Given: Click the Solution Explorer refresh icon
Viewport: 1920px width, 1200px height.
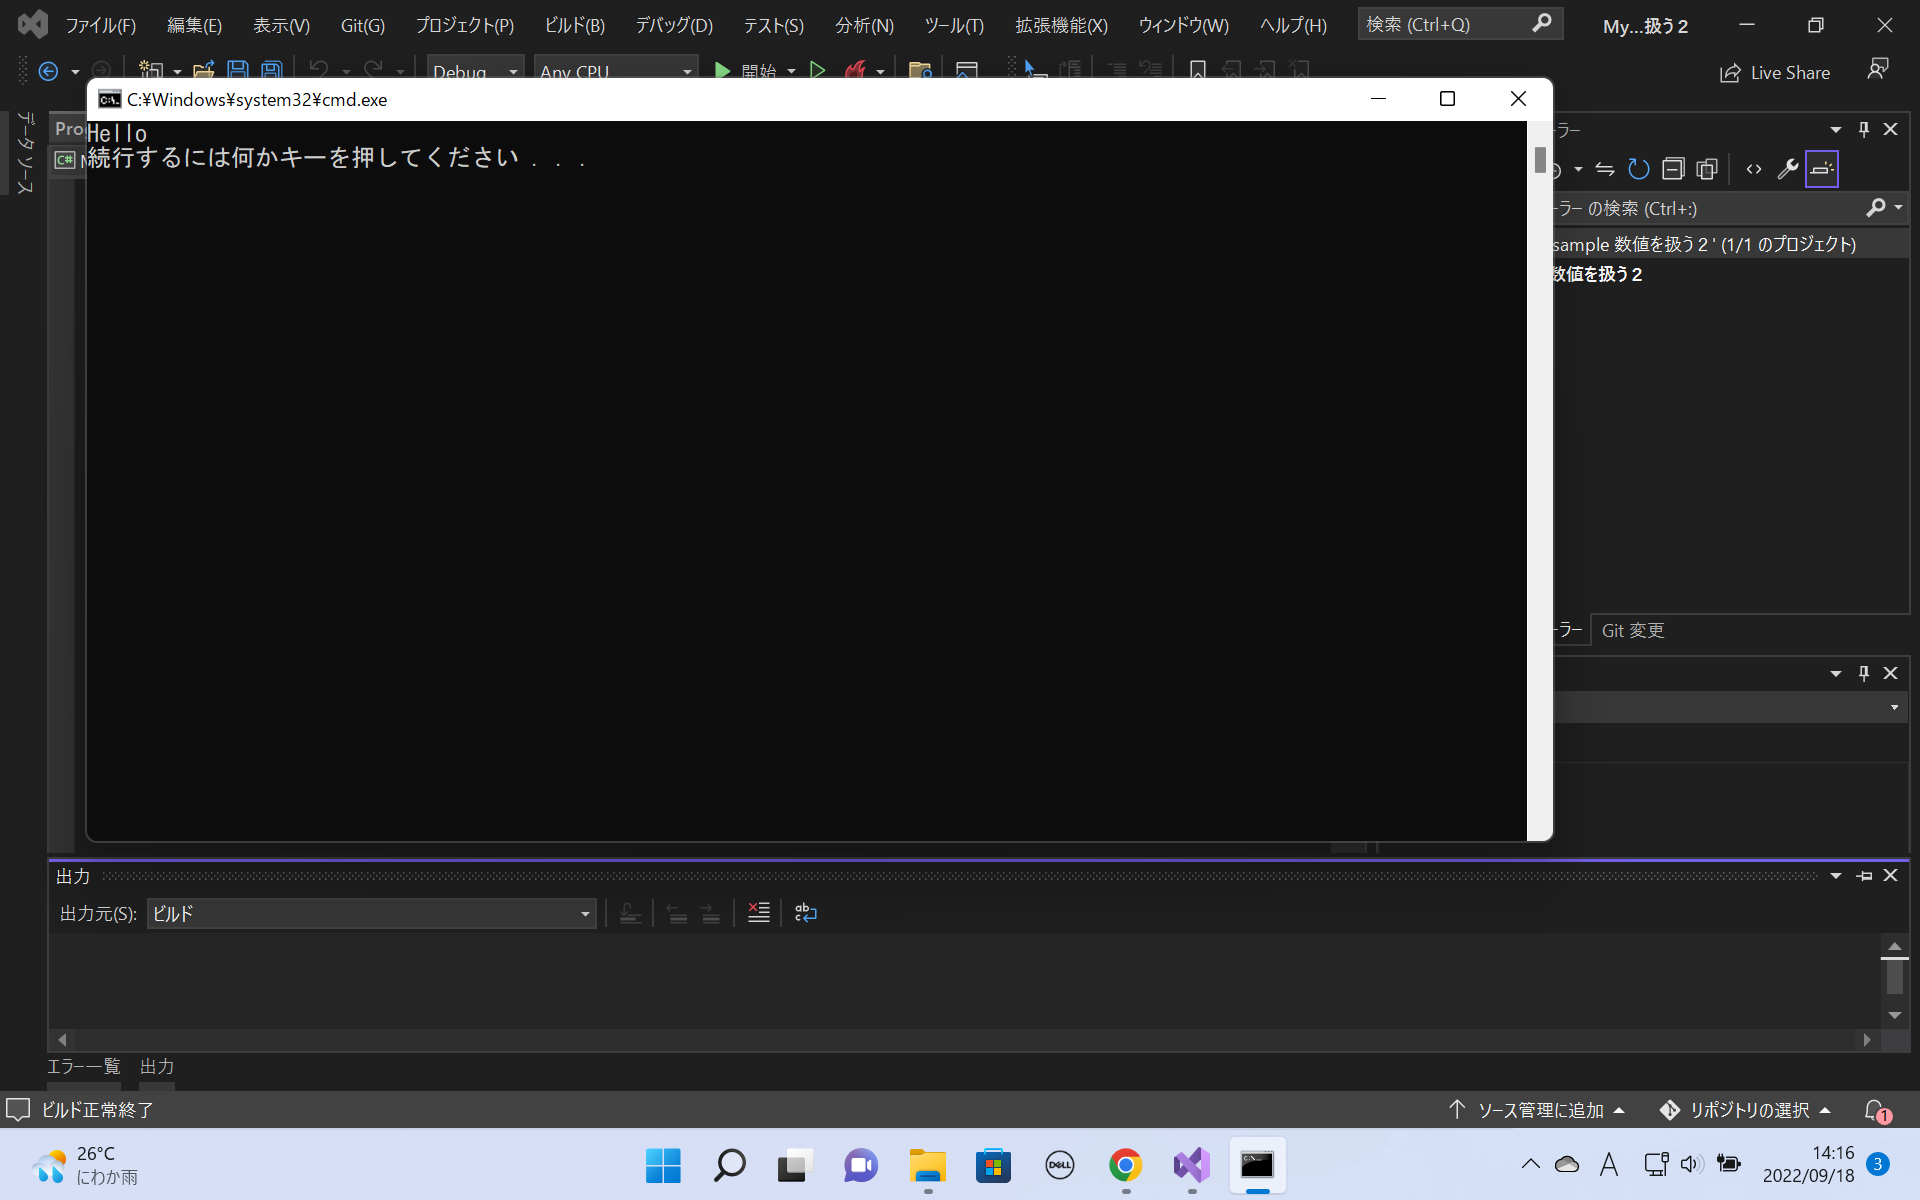Looking at the screenshot, I should tap(1638, 169).
